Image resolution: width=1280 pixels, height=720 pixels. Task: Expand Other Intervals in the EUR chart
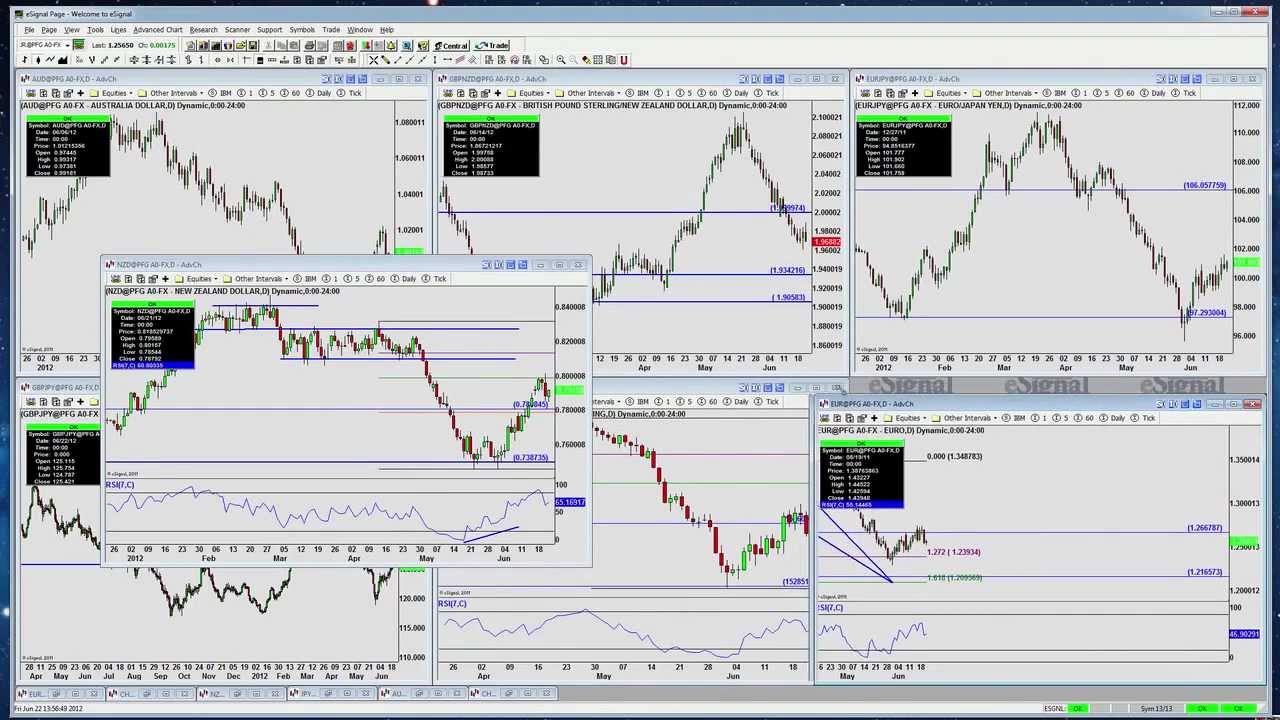click(966, 418)
